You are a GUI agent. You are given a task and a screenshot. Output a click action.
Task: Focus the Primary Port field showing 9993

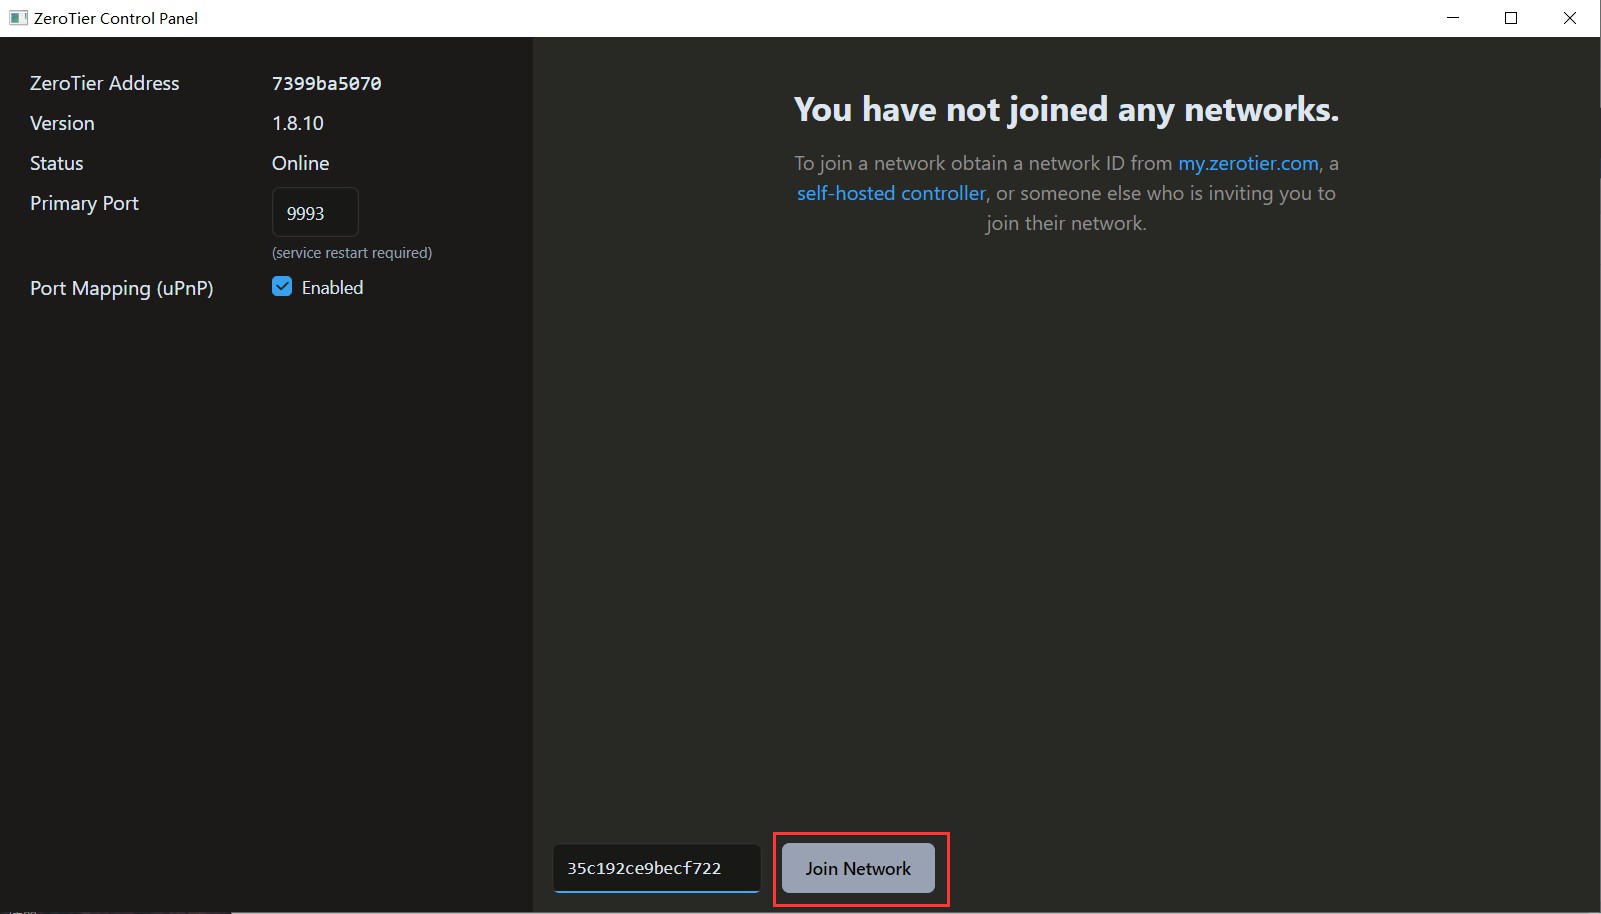click(315, 213)
